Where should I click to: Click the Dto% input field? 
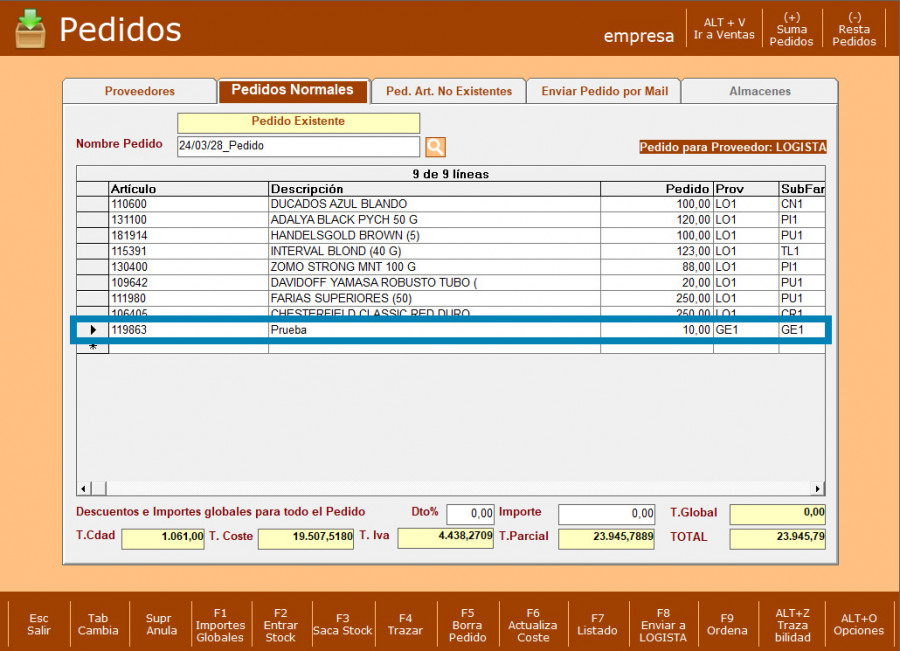pos(470,514)
